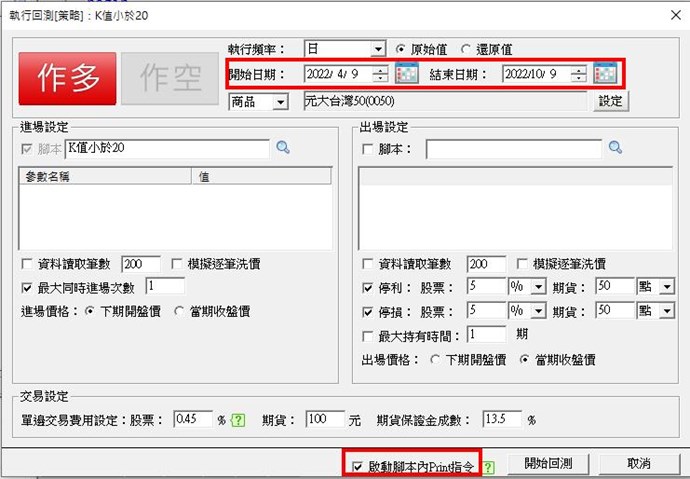Screen dimensions: 690x479
Task: Choose 當期收盤價 for entry price
Action: pos(180,311)
